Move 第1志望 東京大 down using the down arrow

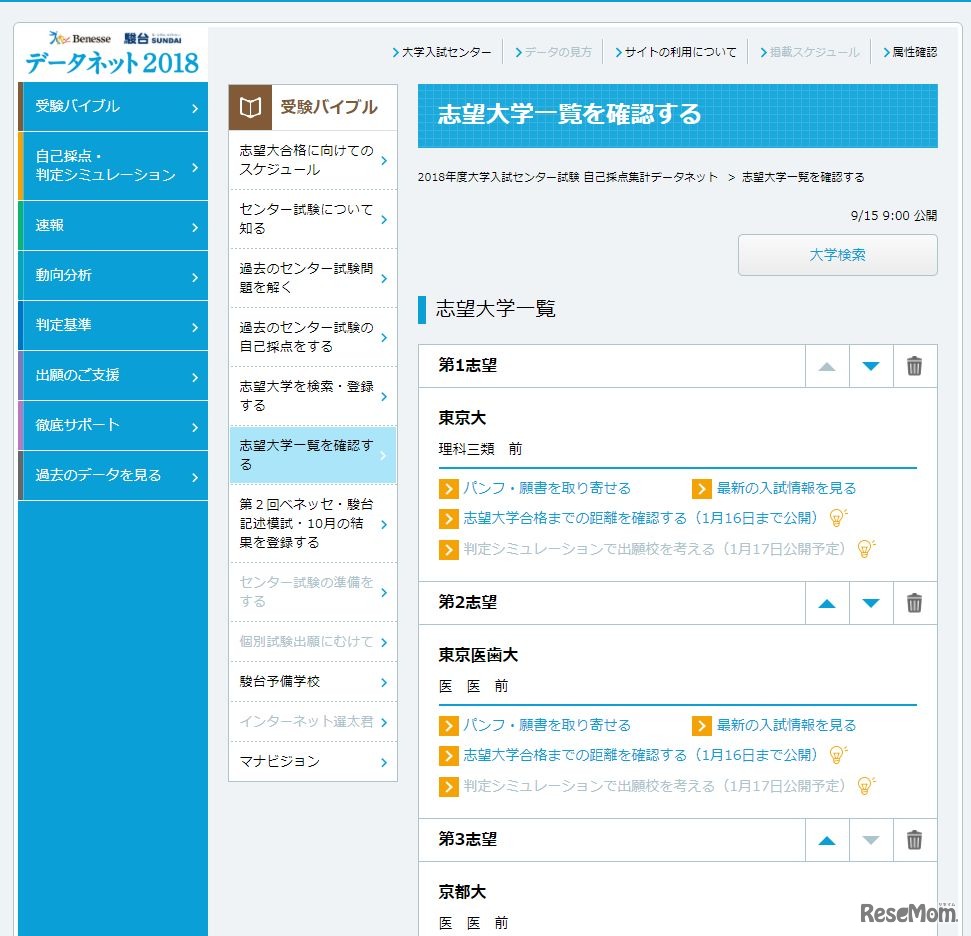(x=869, y=367)
